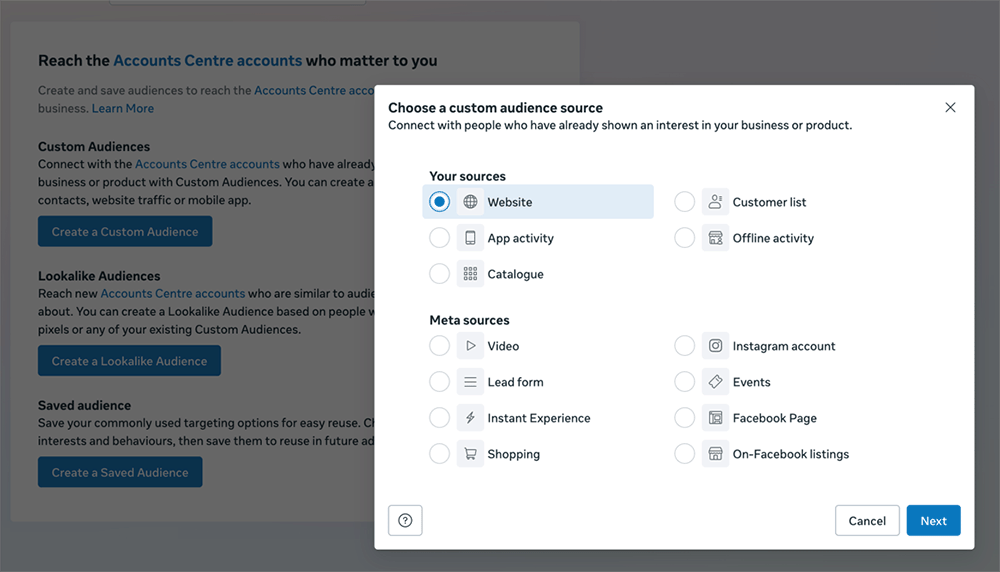Click the Offline activity store icon

(x=715, y=238)
